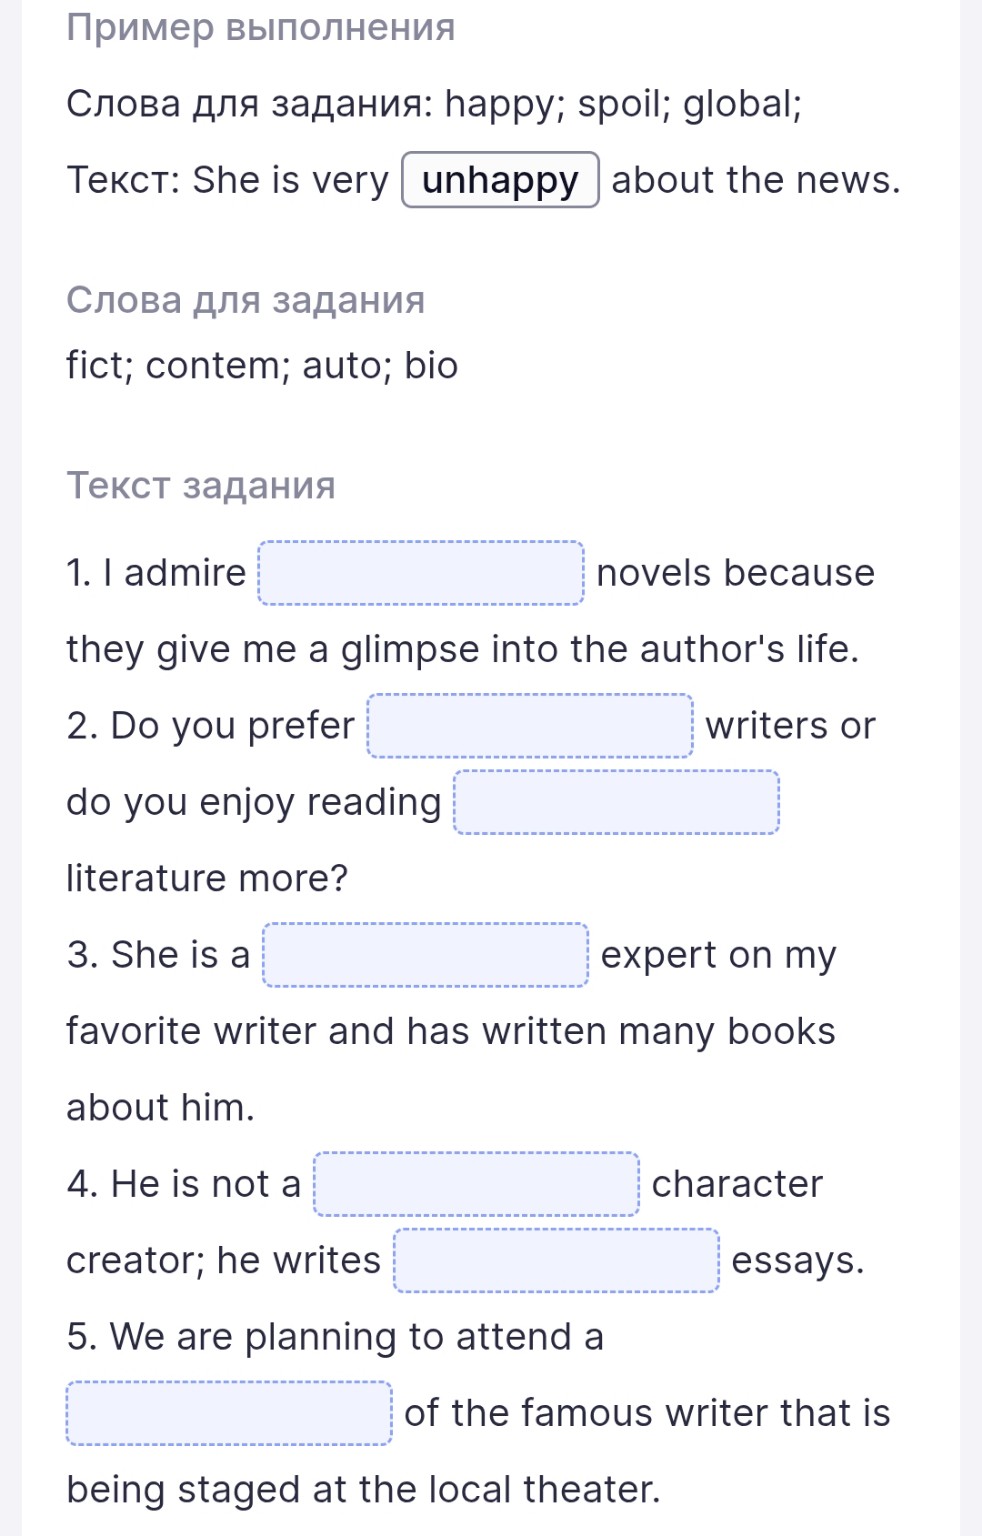Click the gray "Слова для задания" heading

[x=245, y=300]
